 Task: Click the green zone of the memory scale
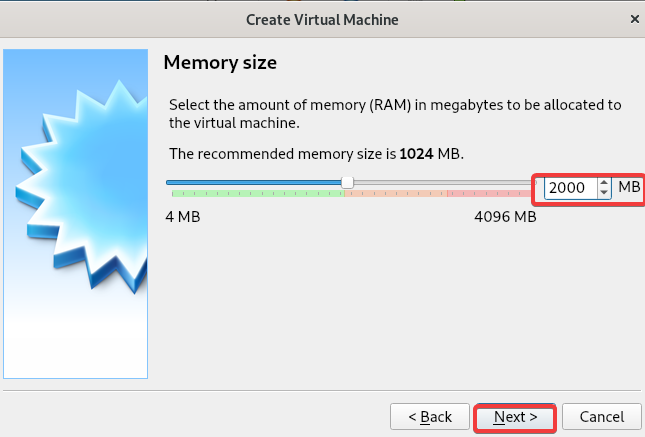point(258,193)
